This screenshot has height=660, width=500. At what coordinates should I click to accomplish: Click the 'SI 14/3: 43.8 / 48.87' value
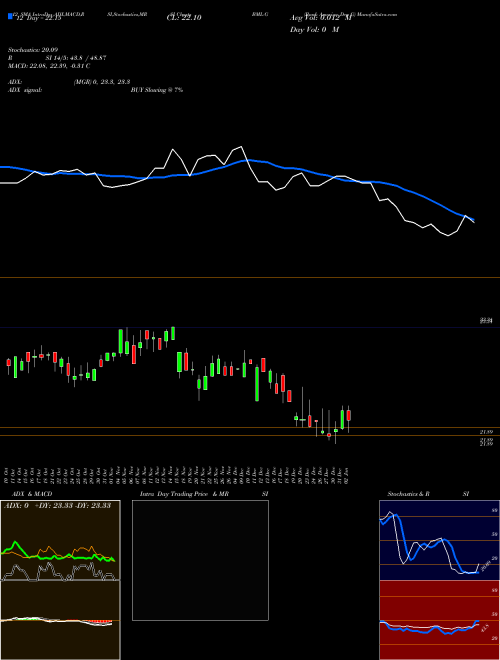pos(76,58)
